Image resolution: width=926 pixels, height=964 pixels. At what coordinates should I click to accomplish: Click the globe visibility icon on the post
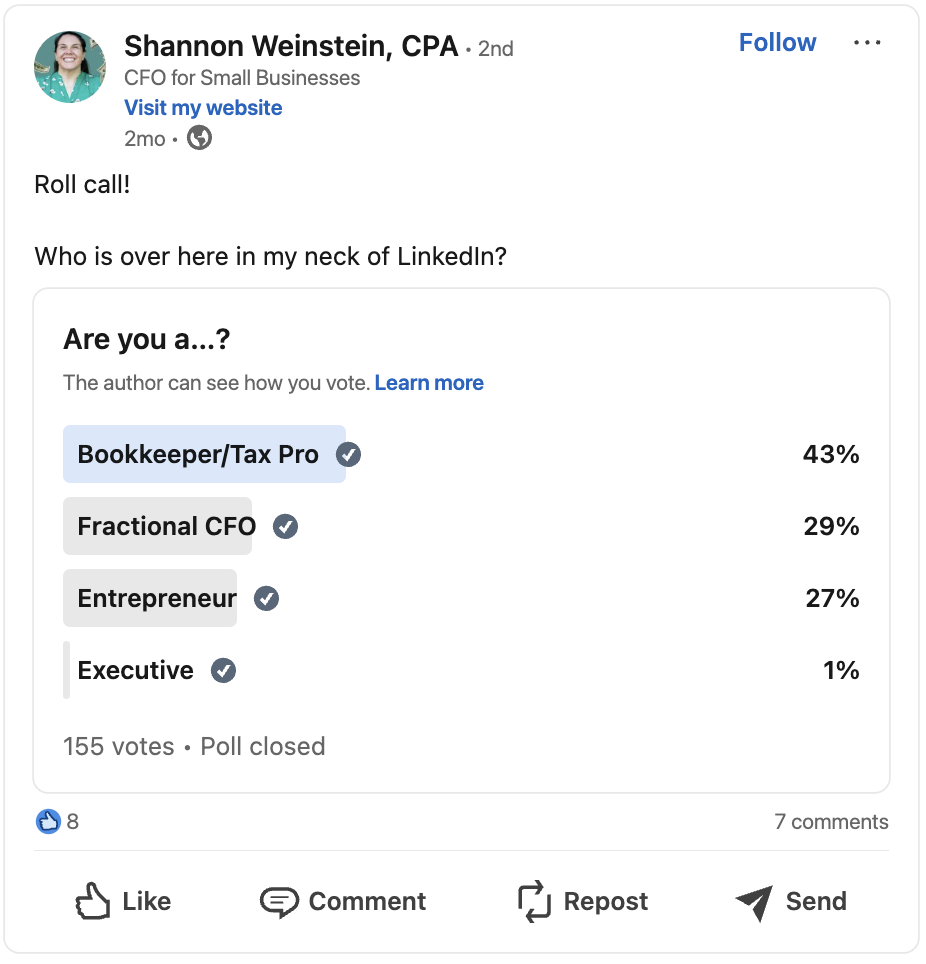coord(199,139)
